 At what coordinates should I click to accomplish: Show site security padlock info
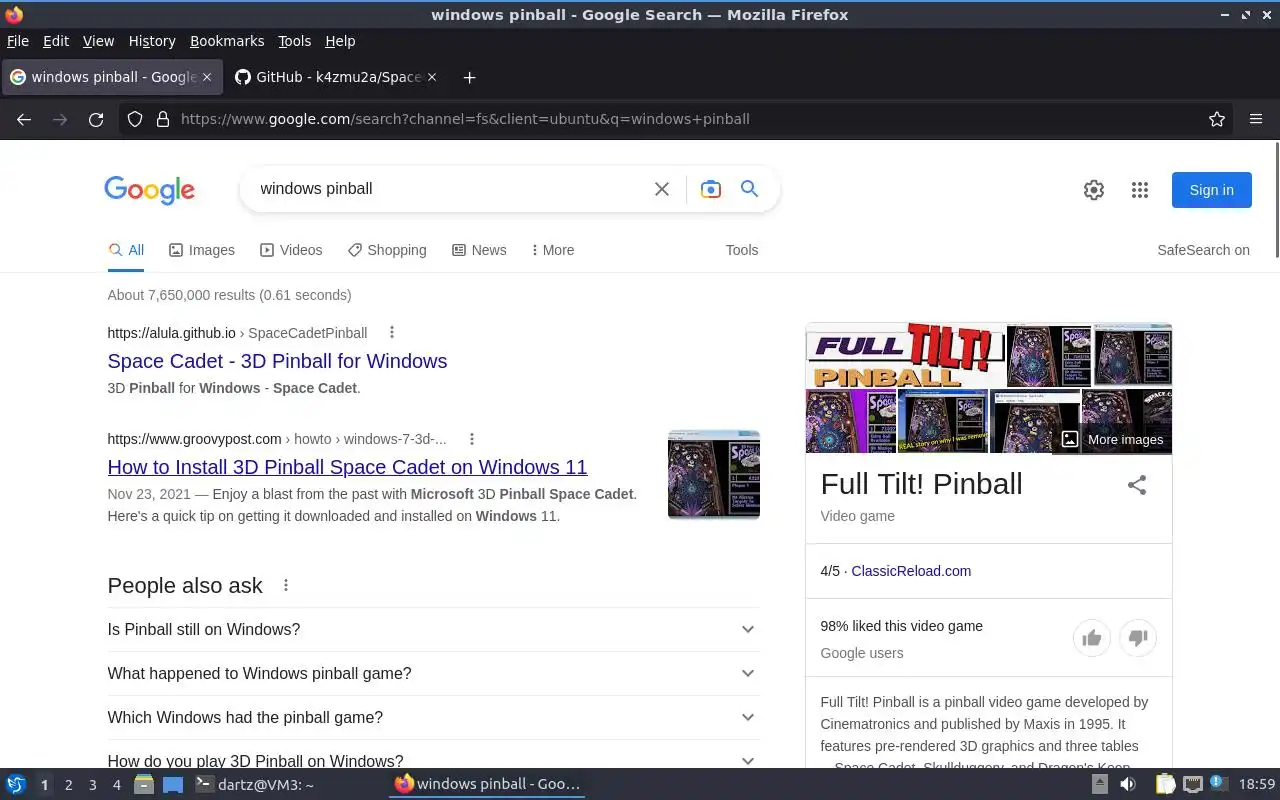pyautogui.click(x=163, y=119)
